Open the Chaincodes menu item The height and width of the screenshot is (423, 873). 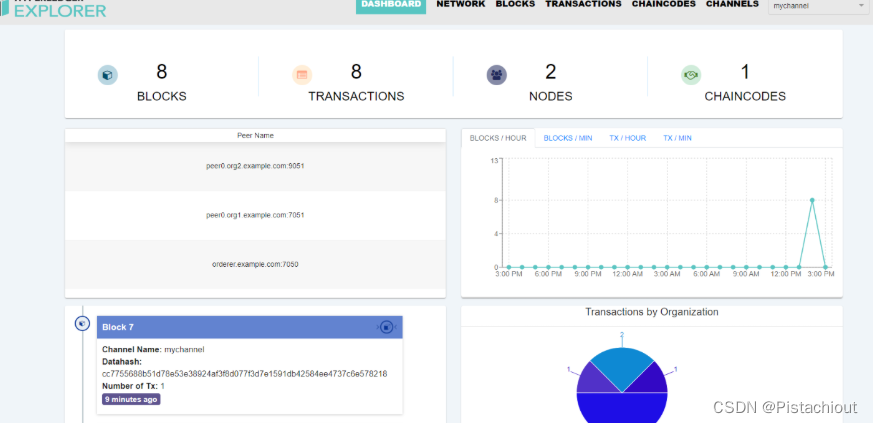tap(664, 4)
